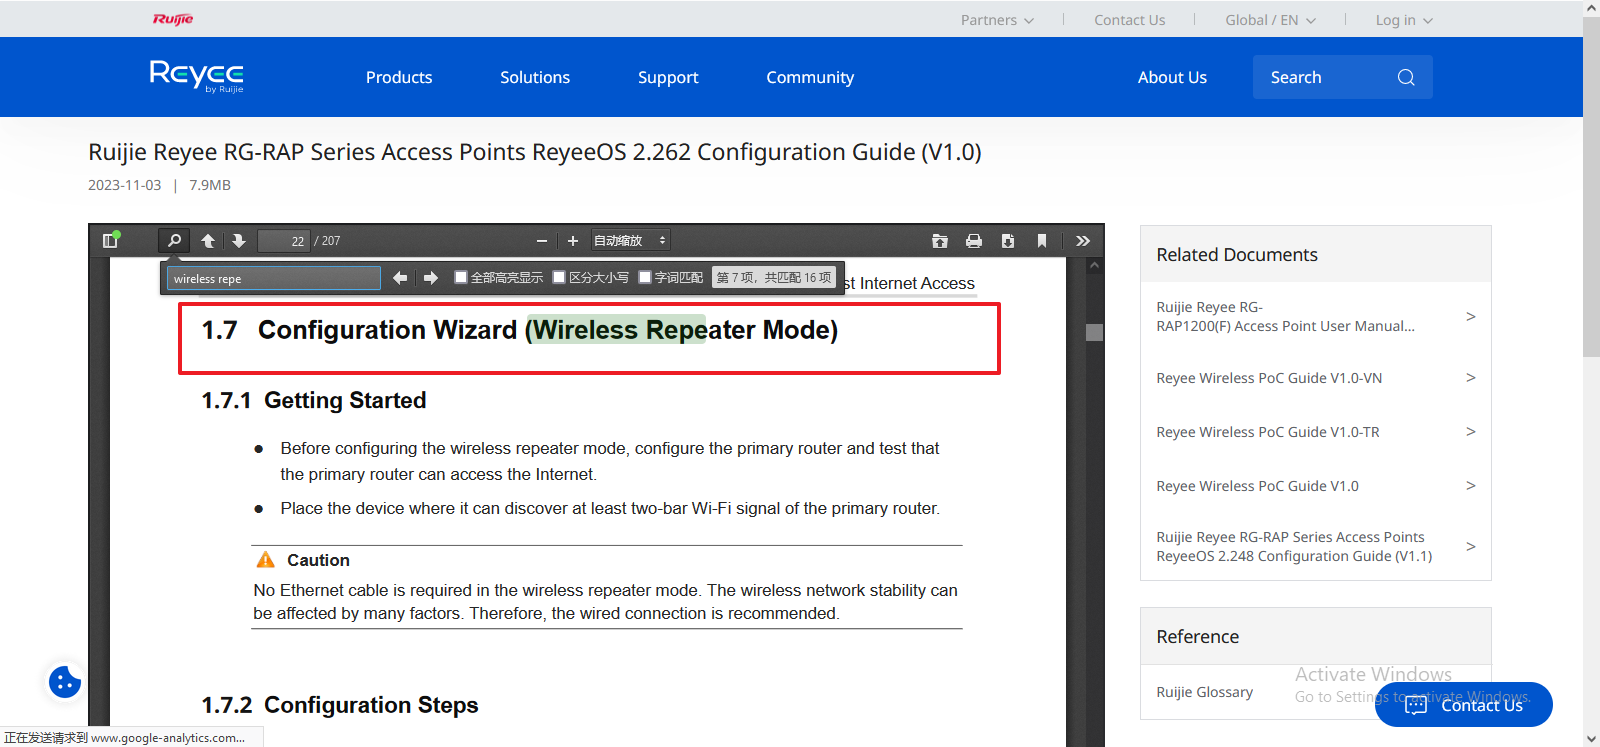Screen dimensions: 1600x747
Task: Find next match arrow in find bar
Action: click(x=431, y=278)
